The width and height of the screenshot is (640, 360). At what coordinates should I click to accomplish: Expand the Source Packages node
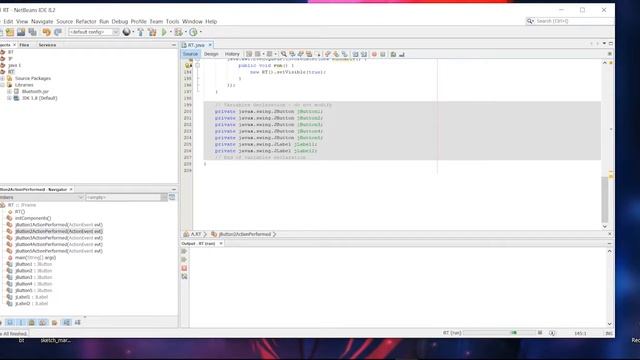tap(2, 78)
